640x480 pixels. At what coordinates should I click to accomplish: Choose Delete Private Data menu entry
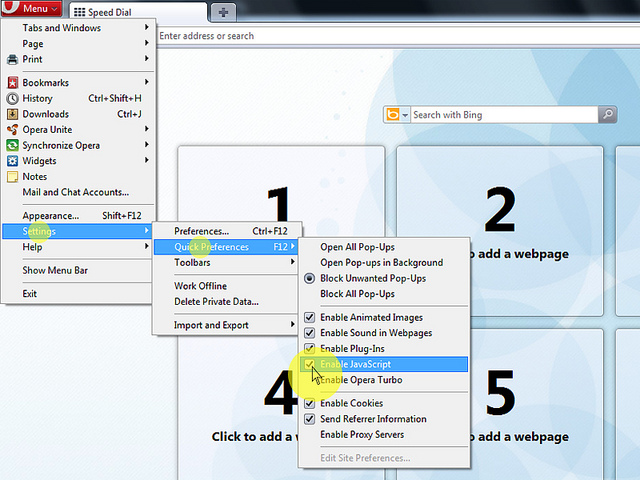[216, 301]
